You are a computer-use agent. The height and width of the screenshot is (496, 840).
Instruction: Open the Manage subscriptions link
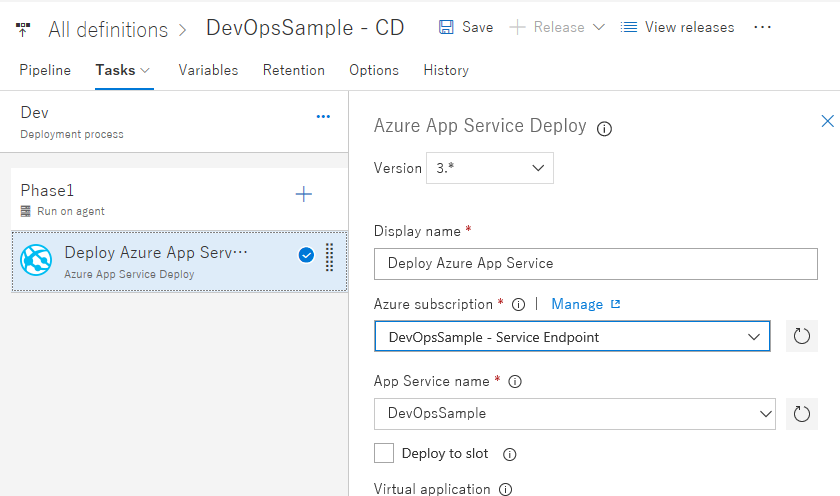coord(577,304)
